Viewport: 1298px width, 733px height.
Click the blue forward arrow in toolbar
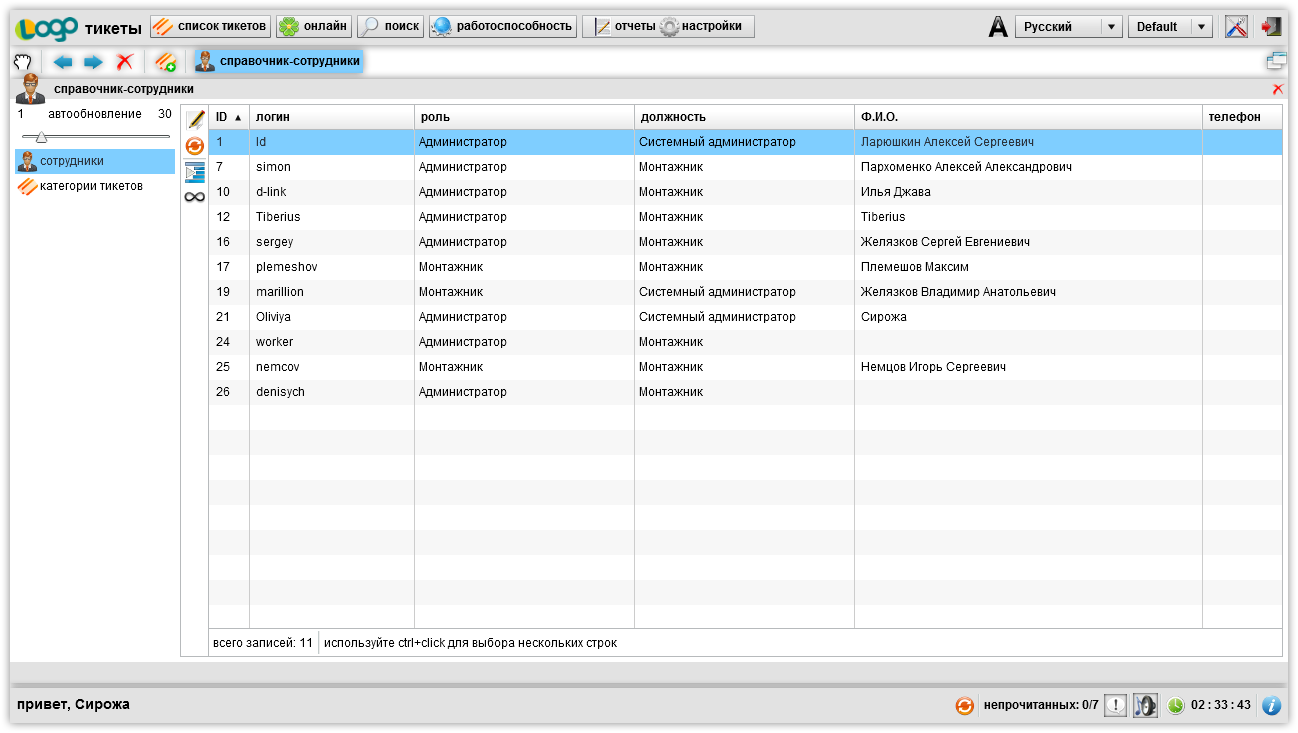click(x=93, y=62)
